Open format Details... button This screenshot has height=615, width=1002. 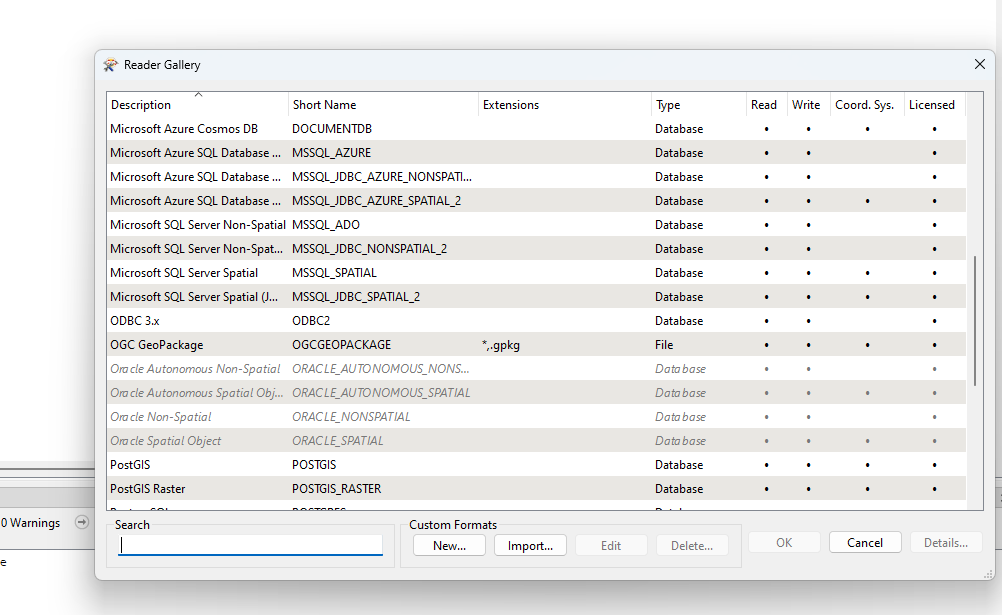pos(946,542)
